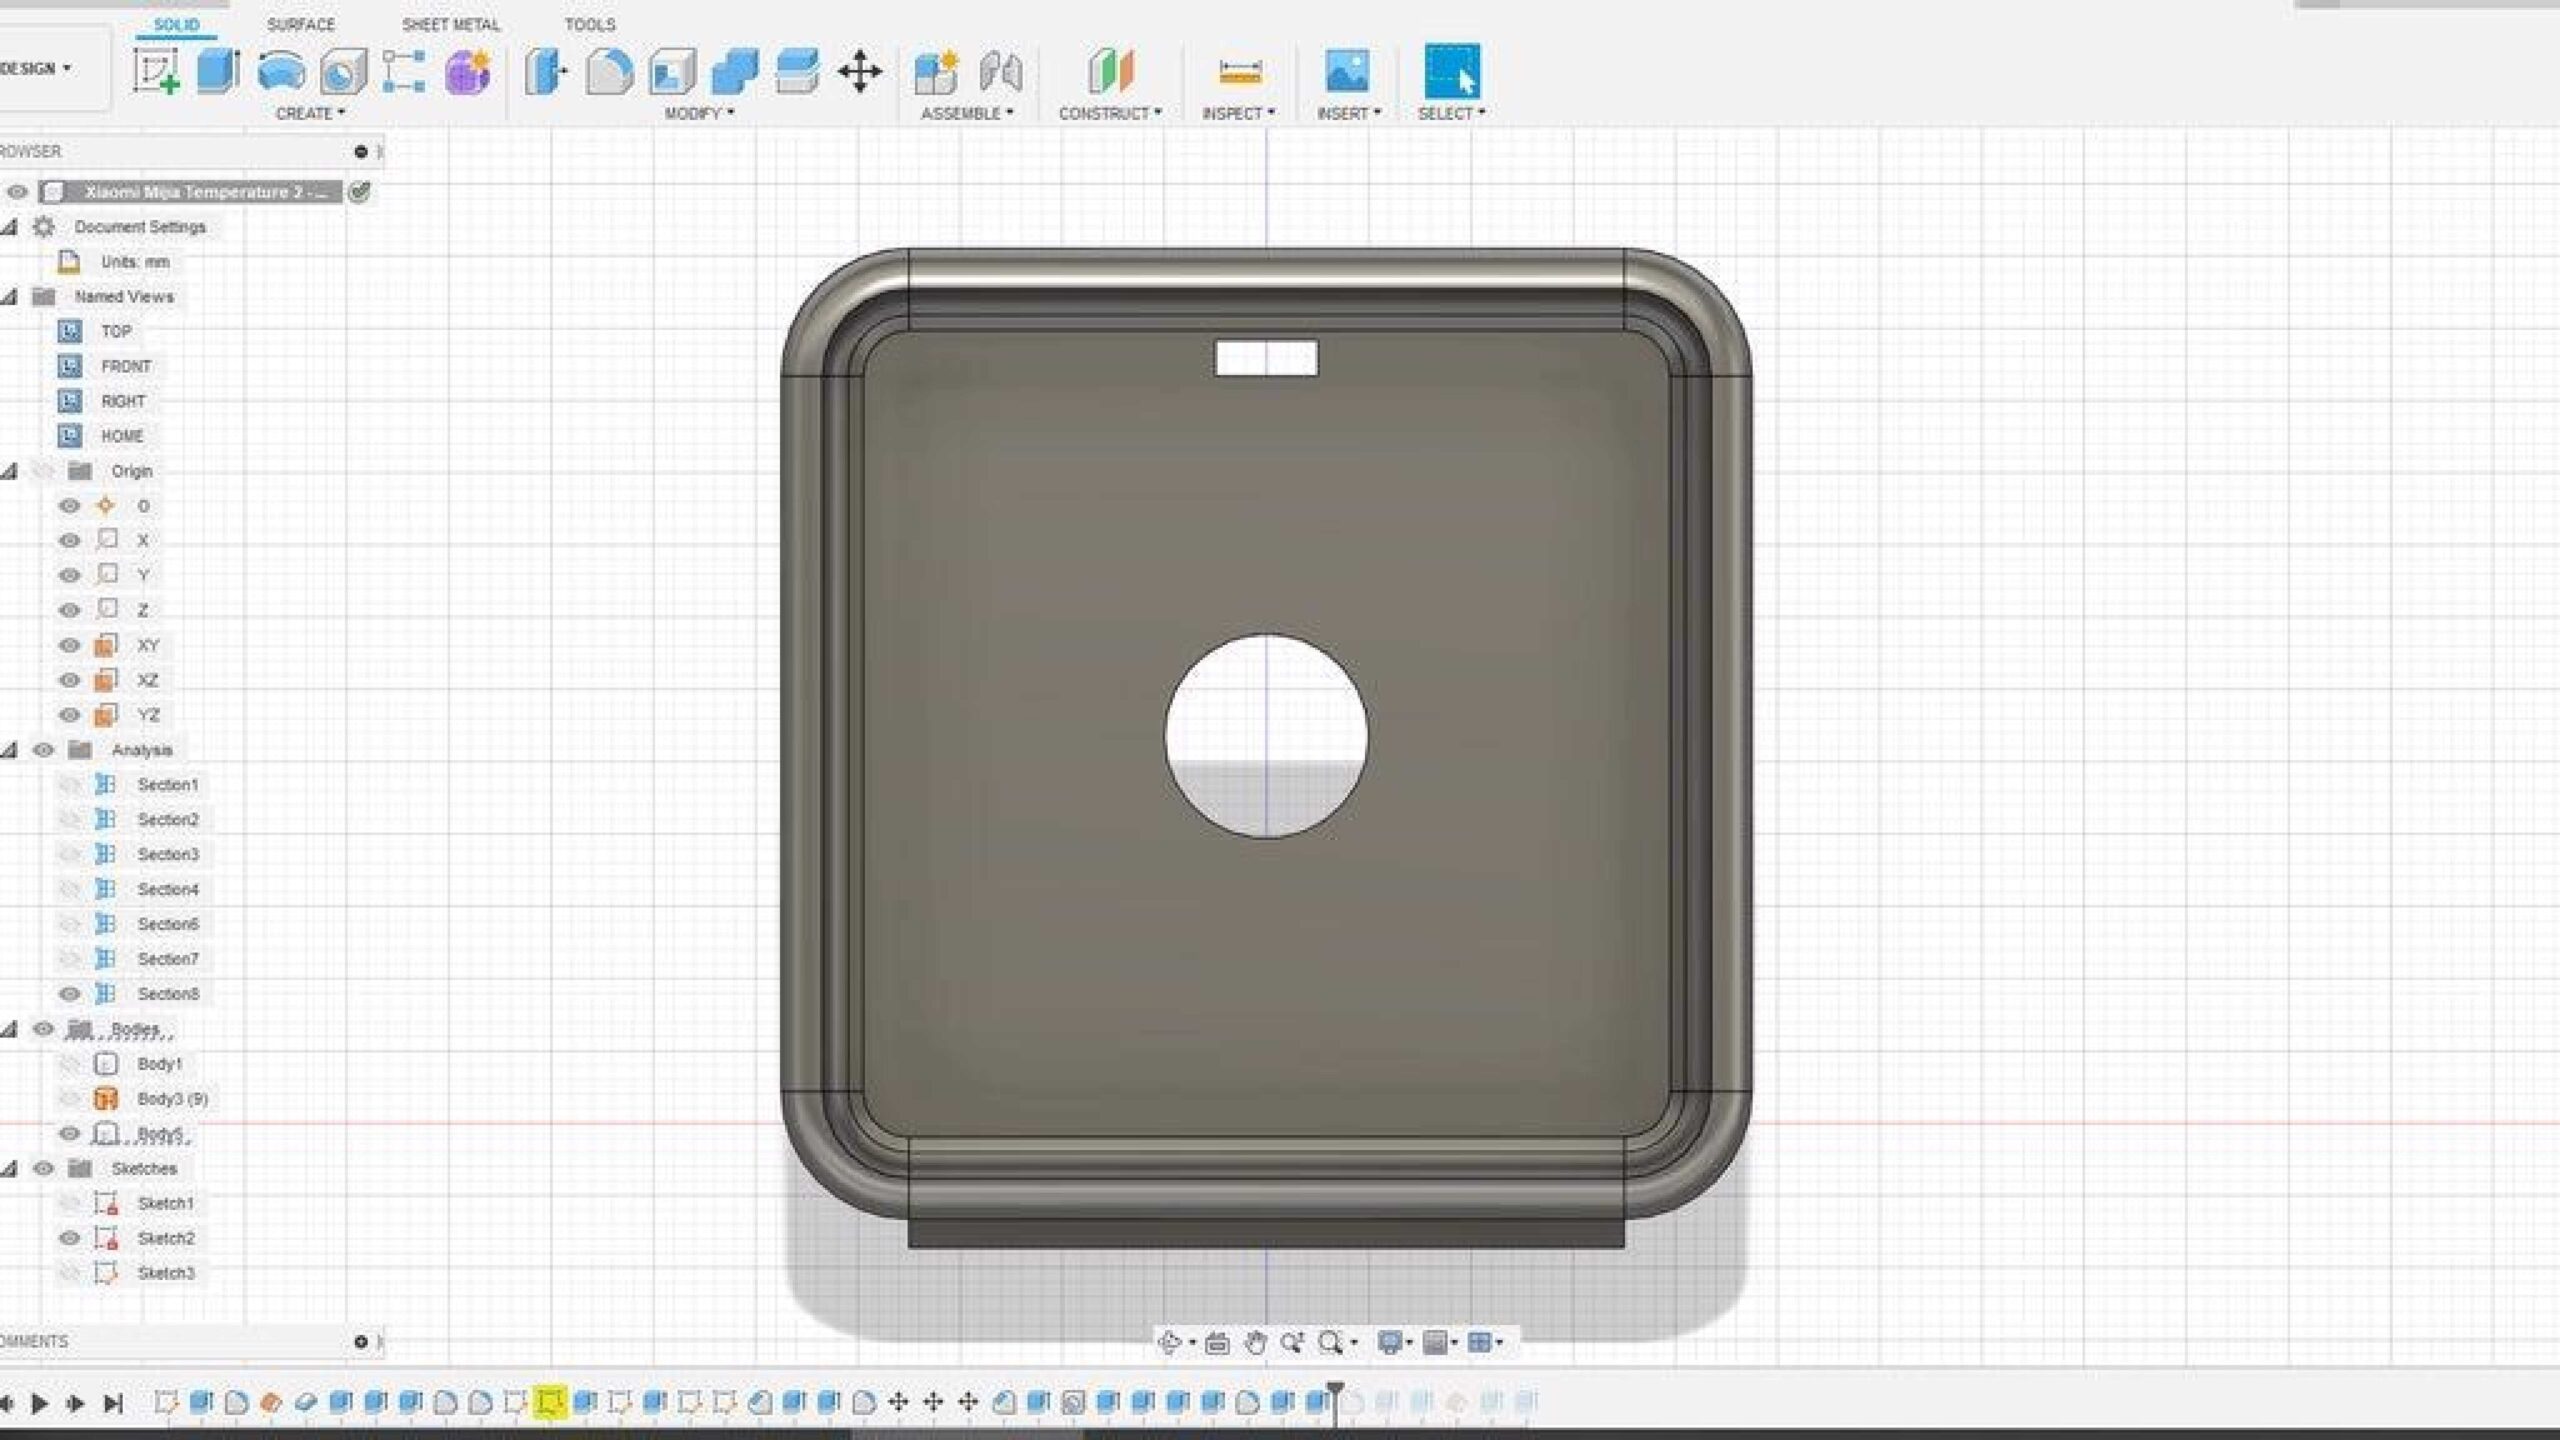
Task: Select the Combine bodies tool
Action: pyautogui.click(x=735, y=72)
